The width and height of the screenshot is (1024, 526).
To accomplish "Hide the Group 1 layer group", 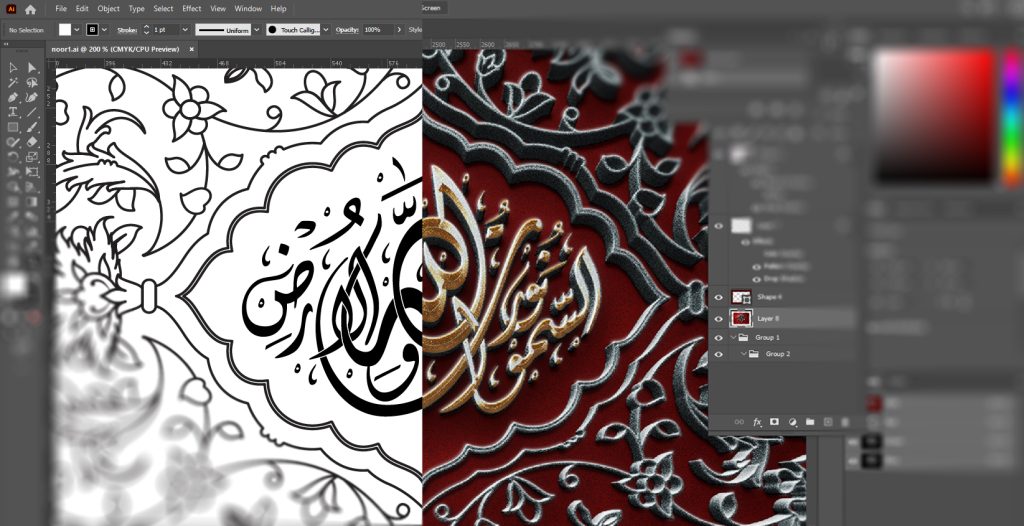I will click(718, 338).
